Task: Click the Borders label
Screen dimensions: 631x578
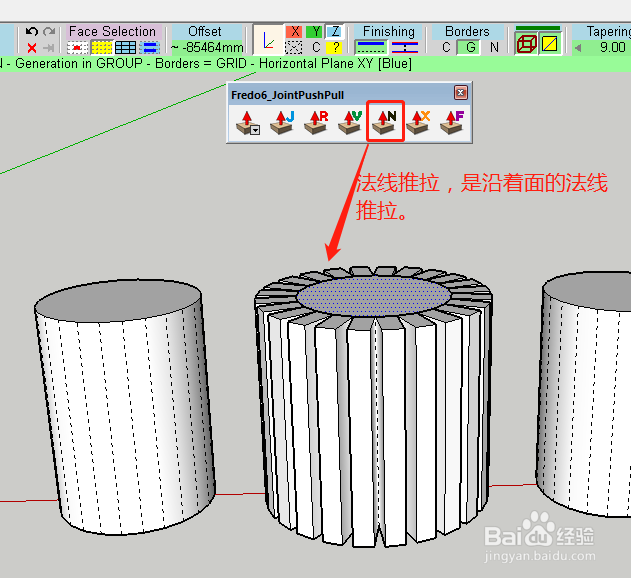Action: pos(467,31)
